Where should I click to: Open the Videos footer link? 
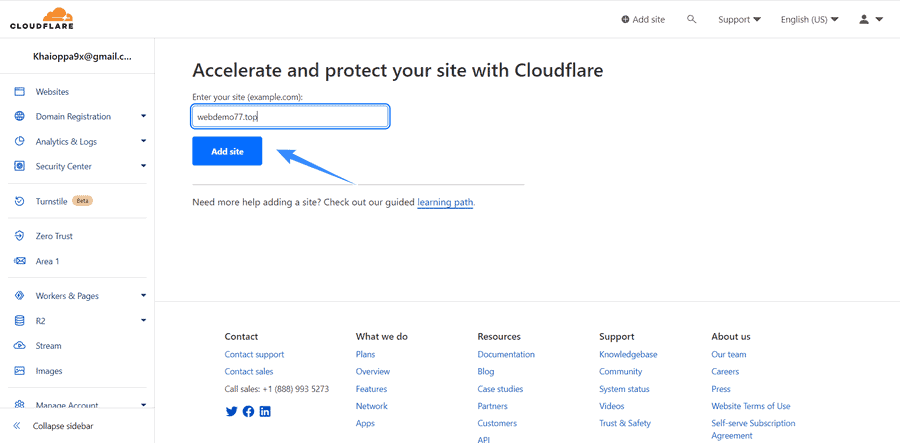(x=611, y=406)
